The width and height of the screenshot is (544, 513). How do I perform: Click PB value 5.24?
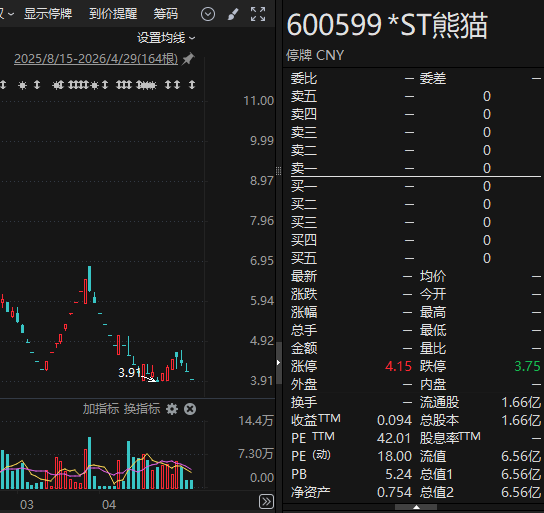click(398, 474)
